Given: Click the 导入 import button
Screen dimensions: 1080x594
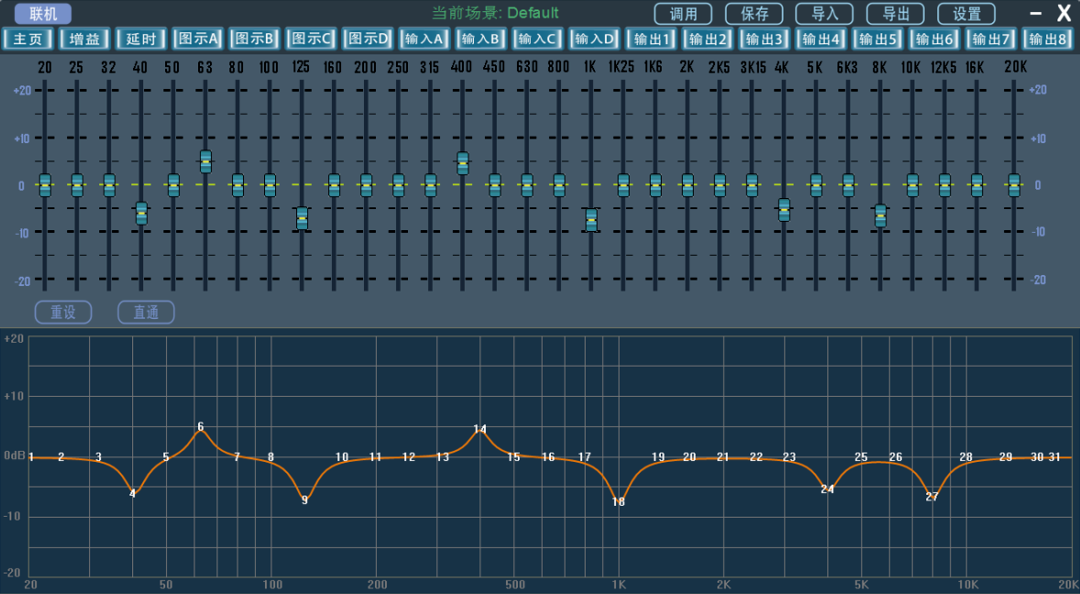Looking at the screenshot, I should [824, 14].
